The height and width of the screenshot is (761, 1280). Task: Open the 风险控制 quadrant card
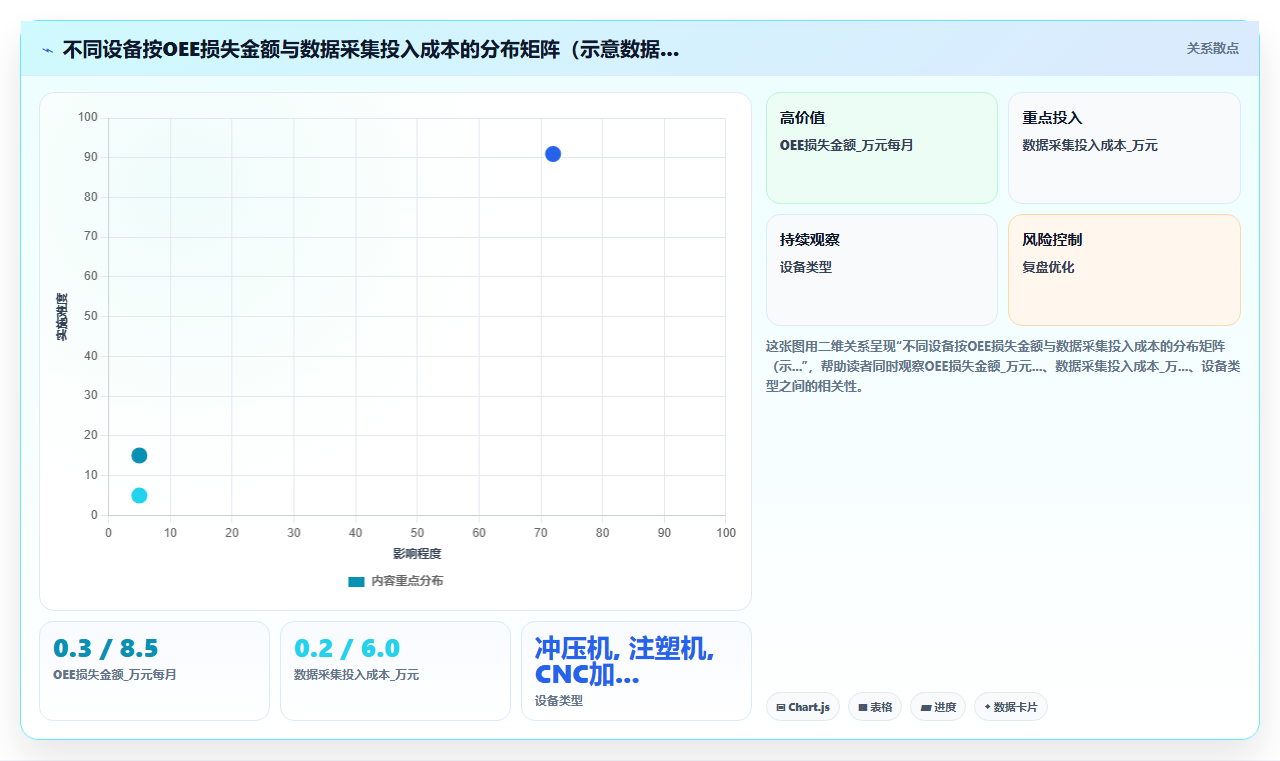point(1124,270)
